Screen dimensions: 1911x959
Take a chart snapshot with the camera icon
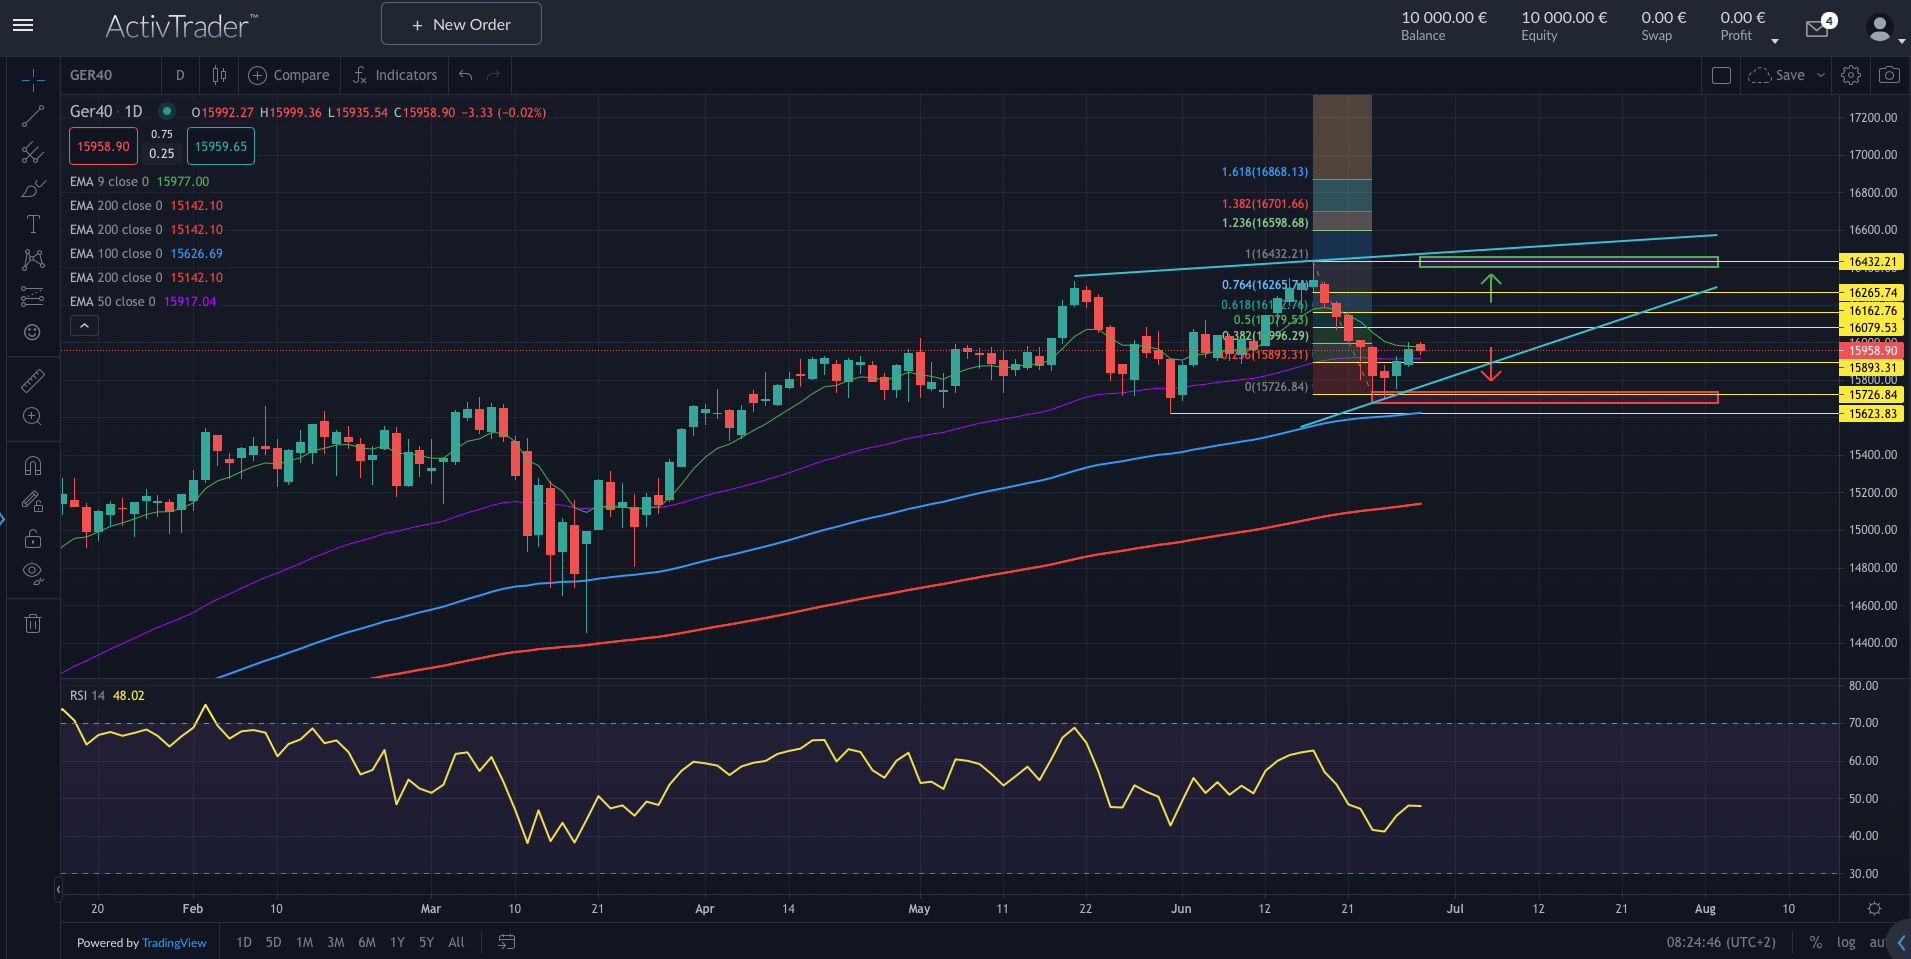click(x=1888, y=75)
